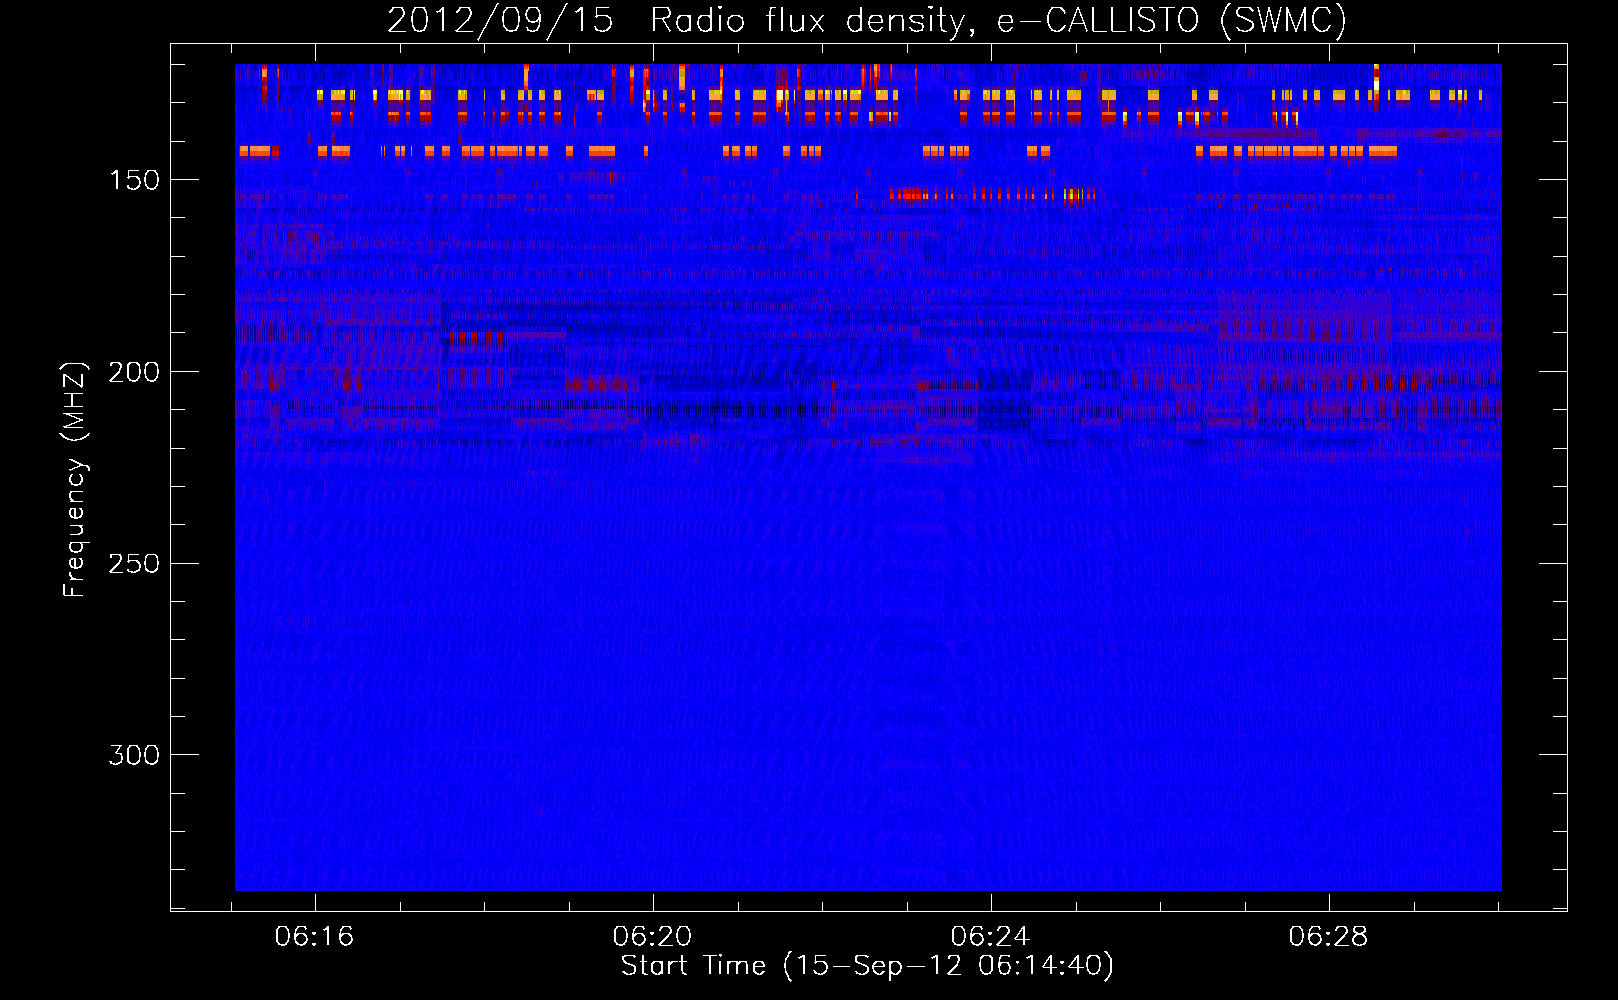
Task: Click the 'e-CALLISTO (SWMC)' title text
Action: pyautogui.click(x=1172, y=21)
